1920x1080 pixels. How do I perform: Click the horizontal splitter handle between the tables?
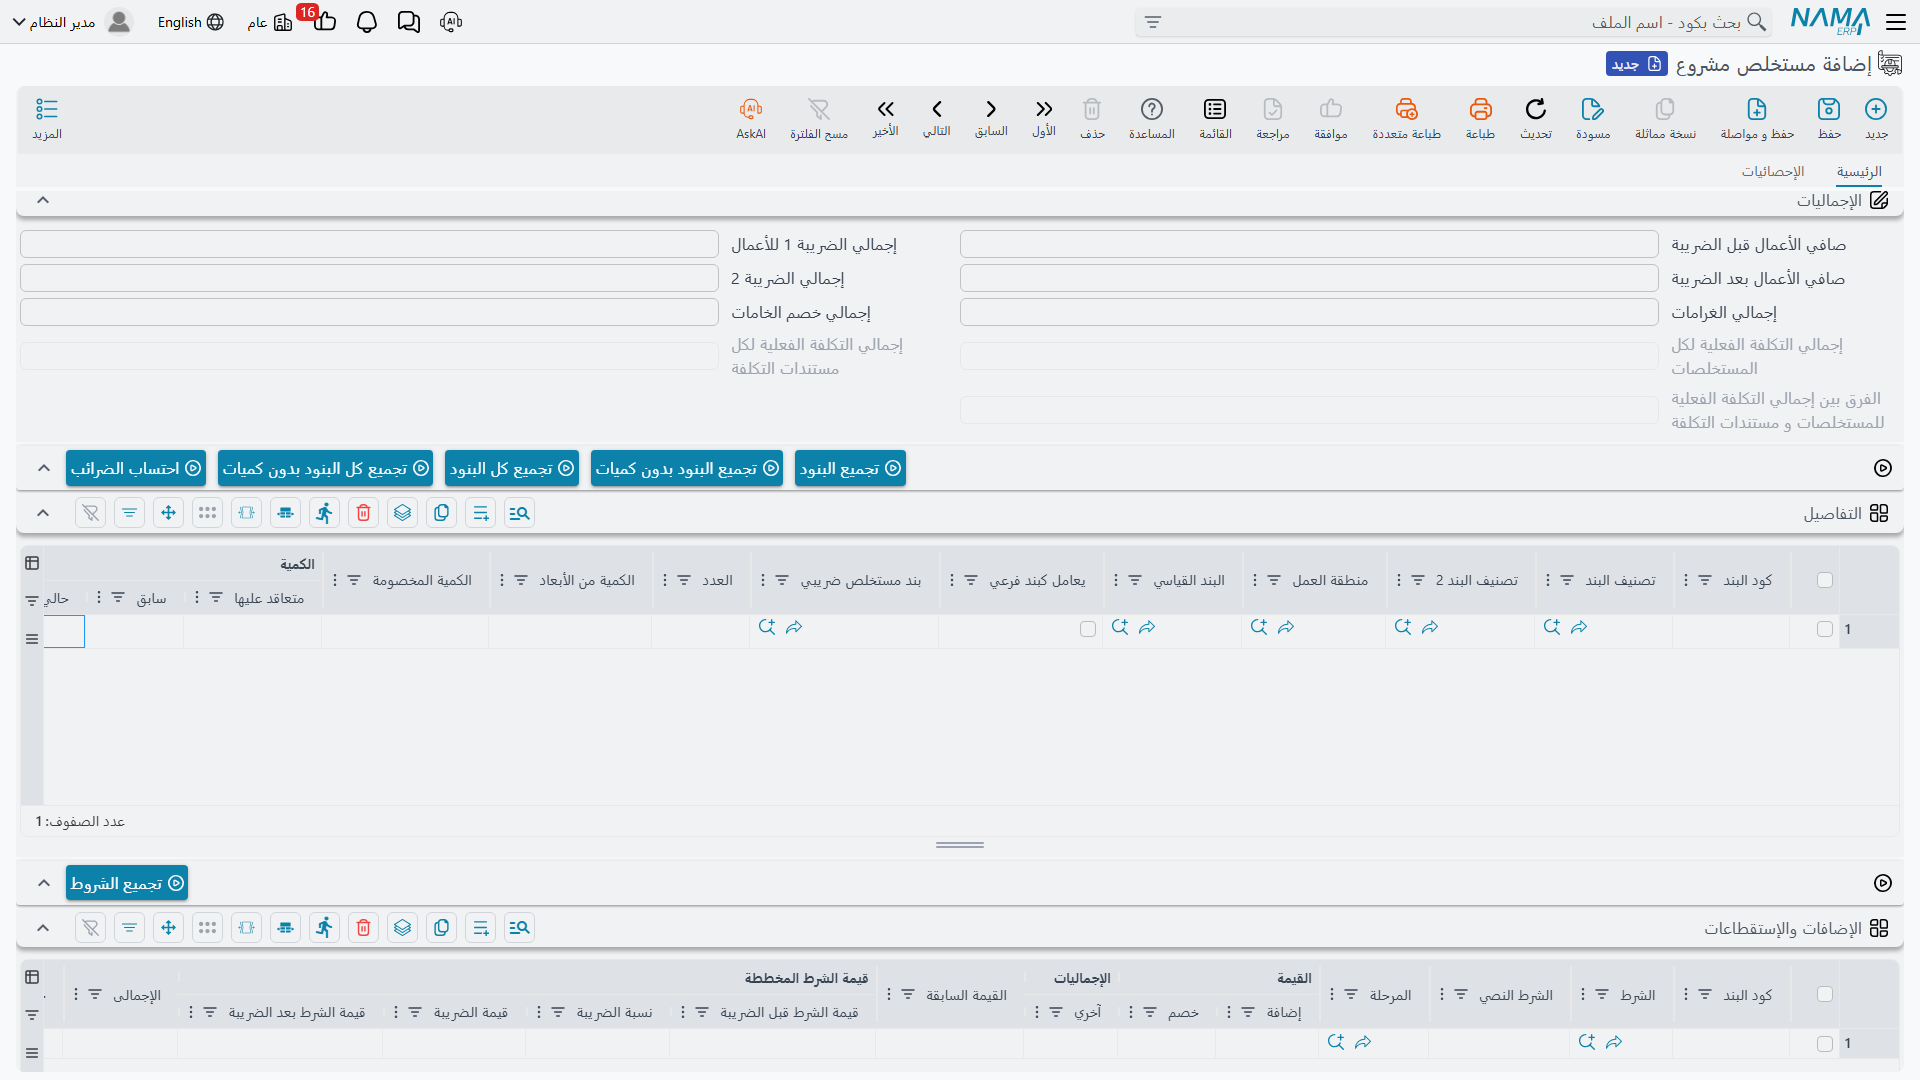click(960, 845)
